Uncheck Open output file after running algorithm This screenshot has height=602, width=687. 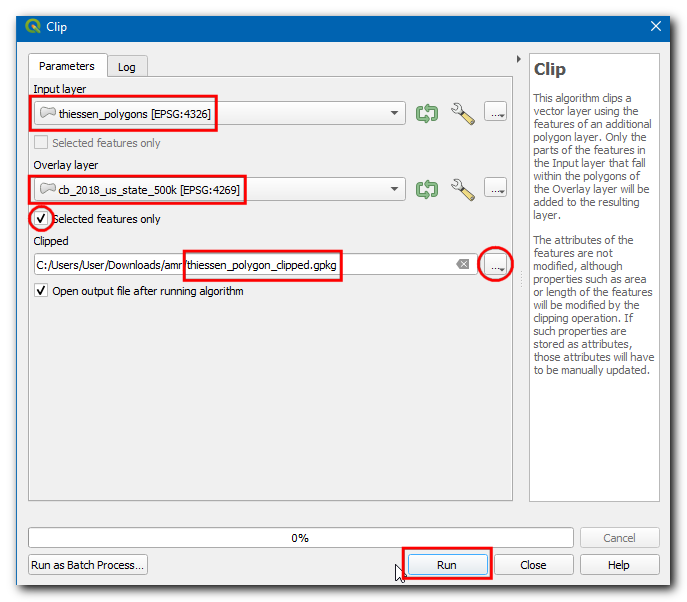(x=41, y=291)
